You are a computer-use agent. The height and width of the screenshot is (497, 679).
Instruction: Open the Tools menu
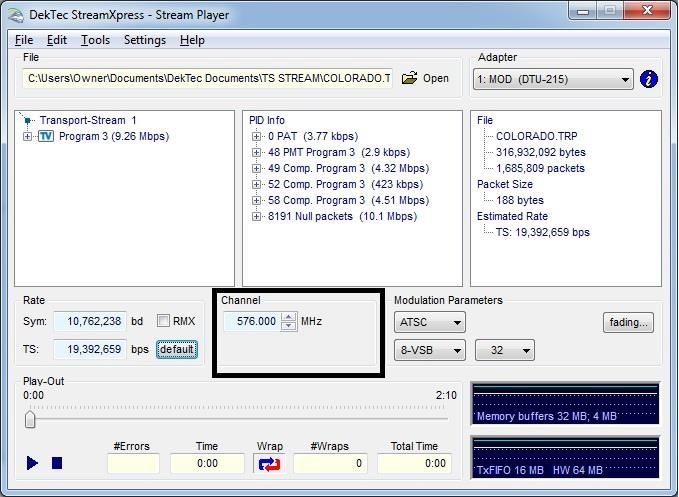pos(95,40)
